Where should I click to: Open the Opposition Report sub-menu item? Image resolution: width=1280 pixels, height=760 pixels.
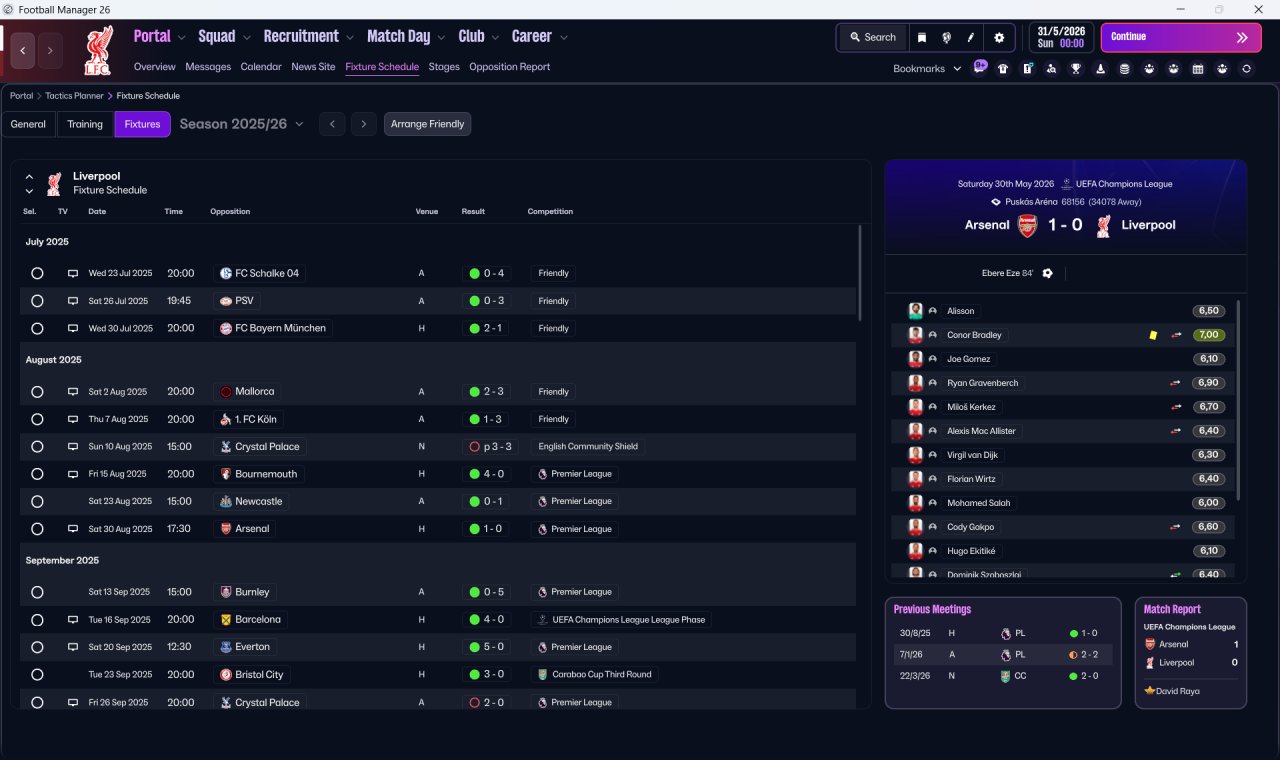tap(510, 67)
